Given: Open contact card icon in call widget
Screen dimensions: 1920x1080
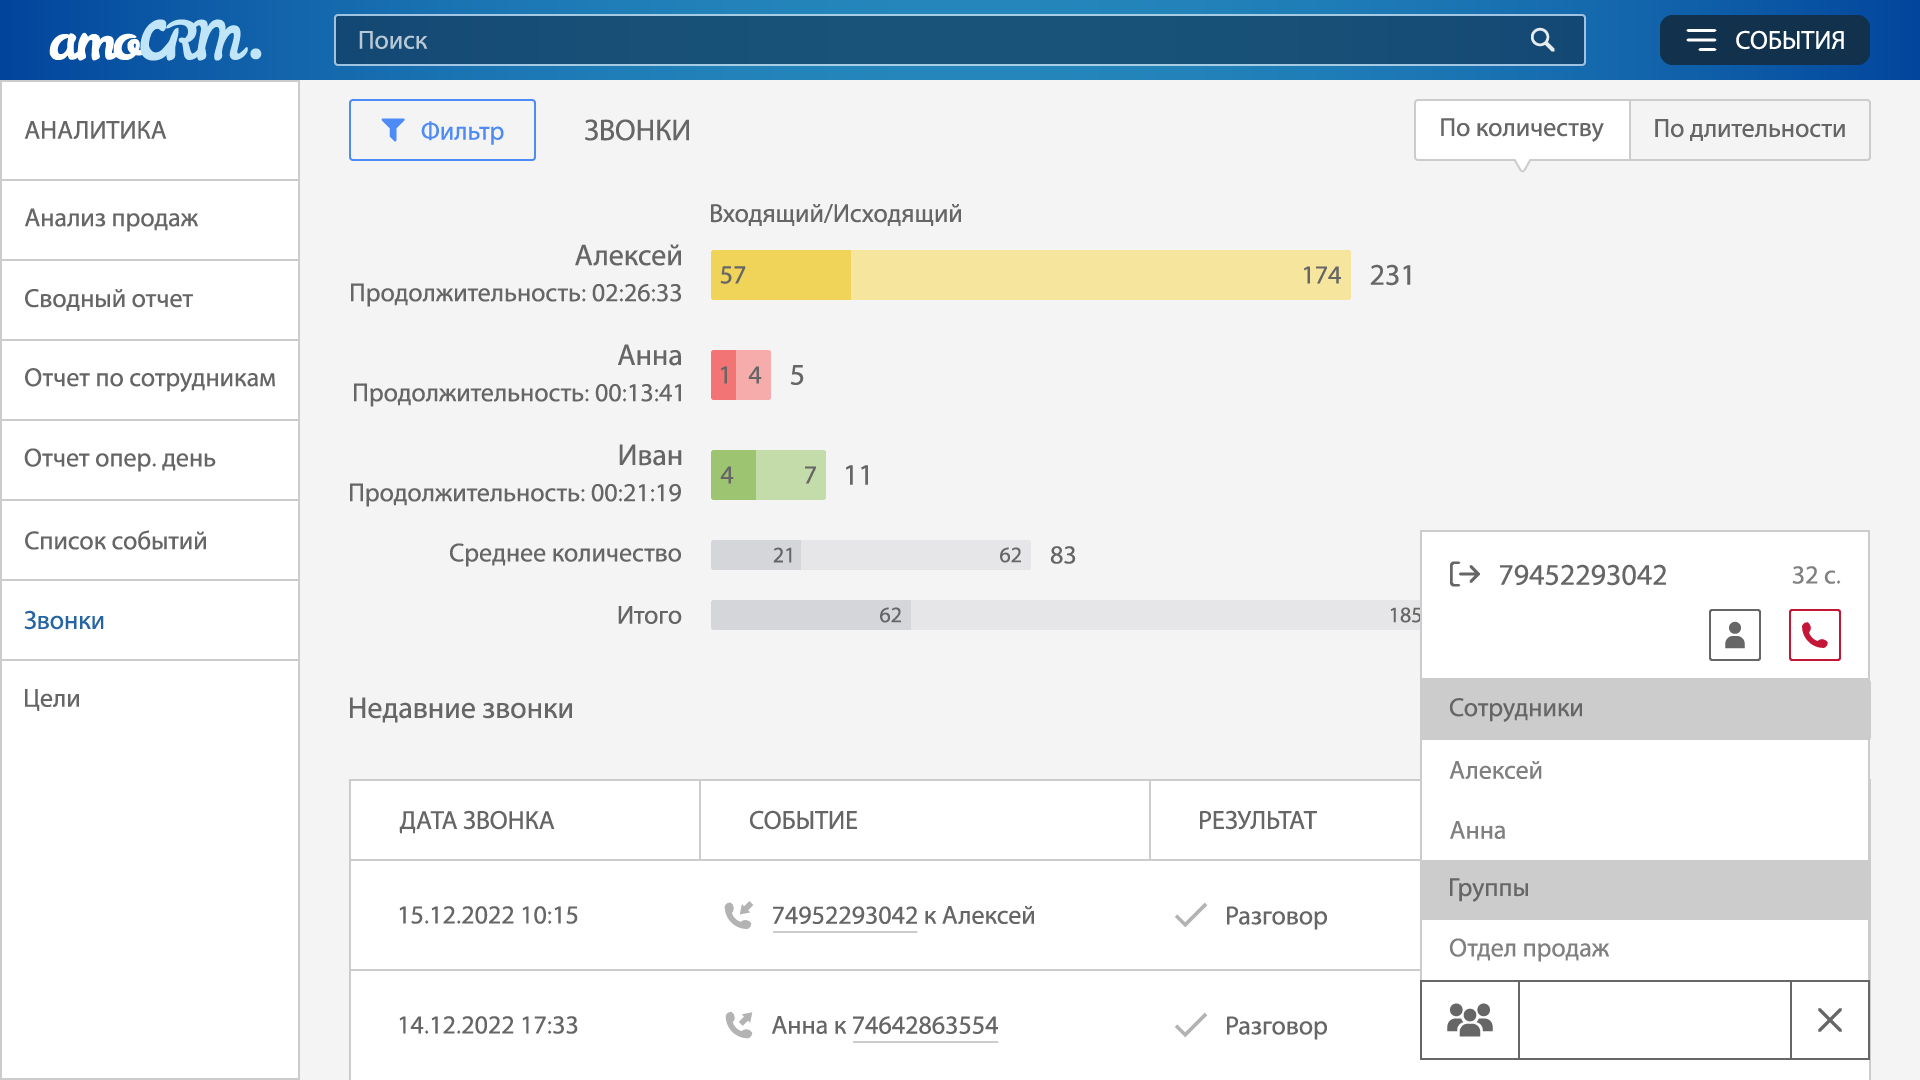Looking at the screenshot, I should click(x=1735, y=635).
